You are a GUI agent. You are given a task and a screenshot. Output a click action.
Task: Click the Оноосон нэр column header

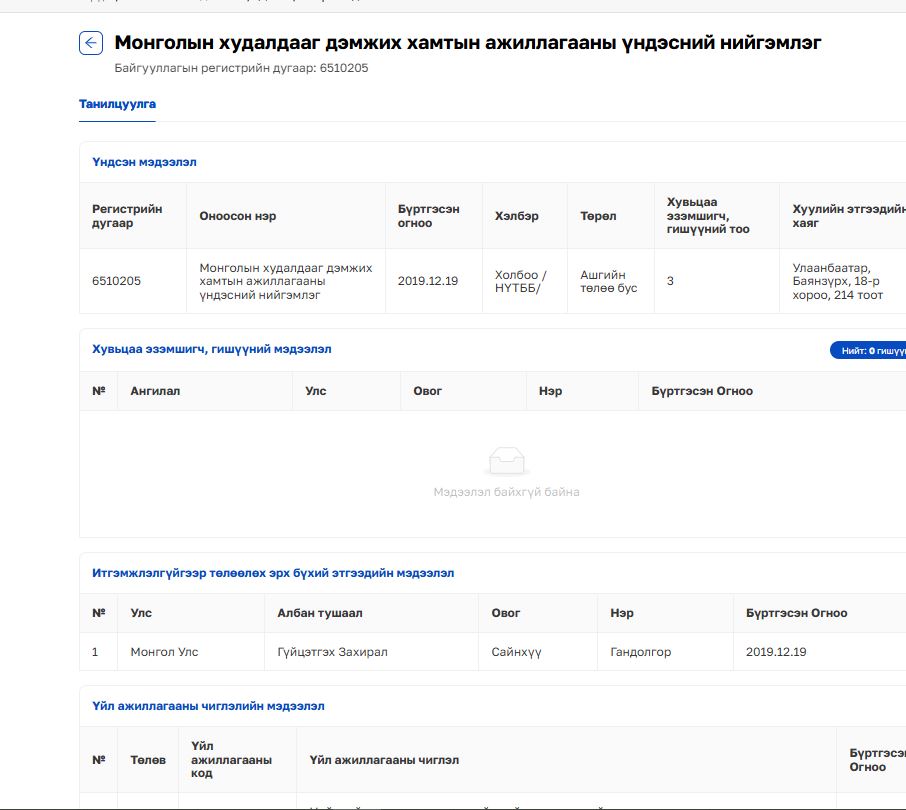[x=238, y=216]
